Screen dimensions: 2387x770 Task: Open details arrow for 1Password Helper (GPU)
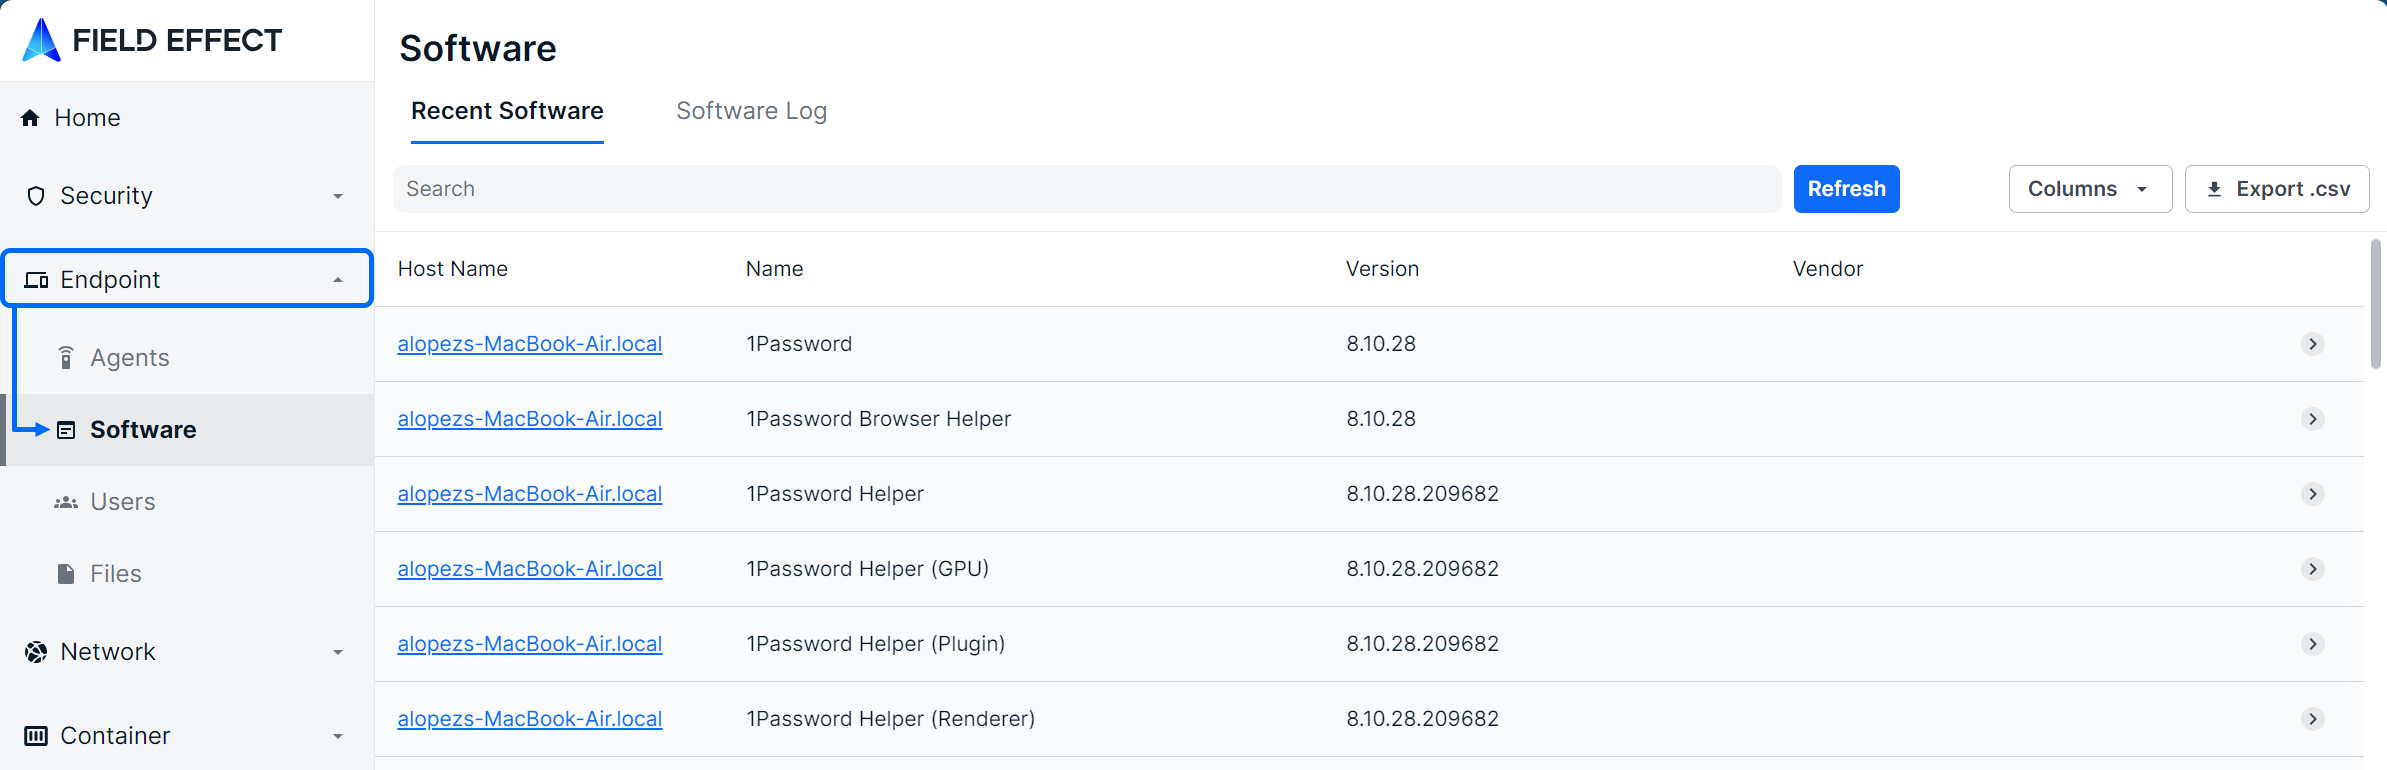(x=2313, y=569)
